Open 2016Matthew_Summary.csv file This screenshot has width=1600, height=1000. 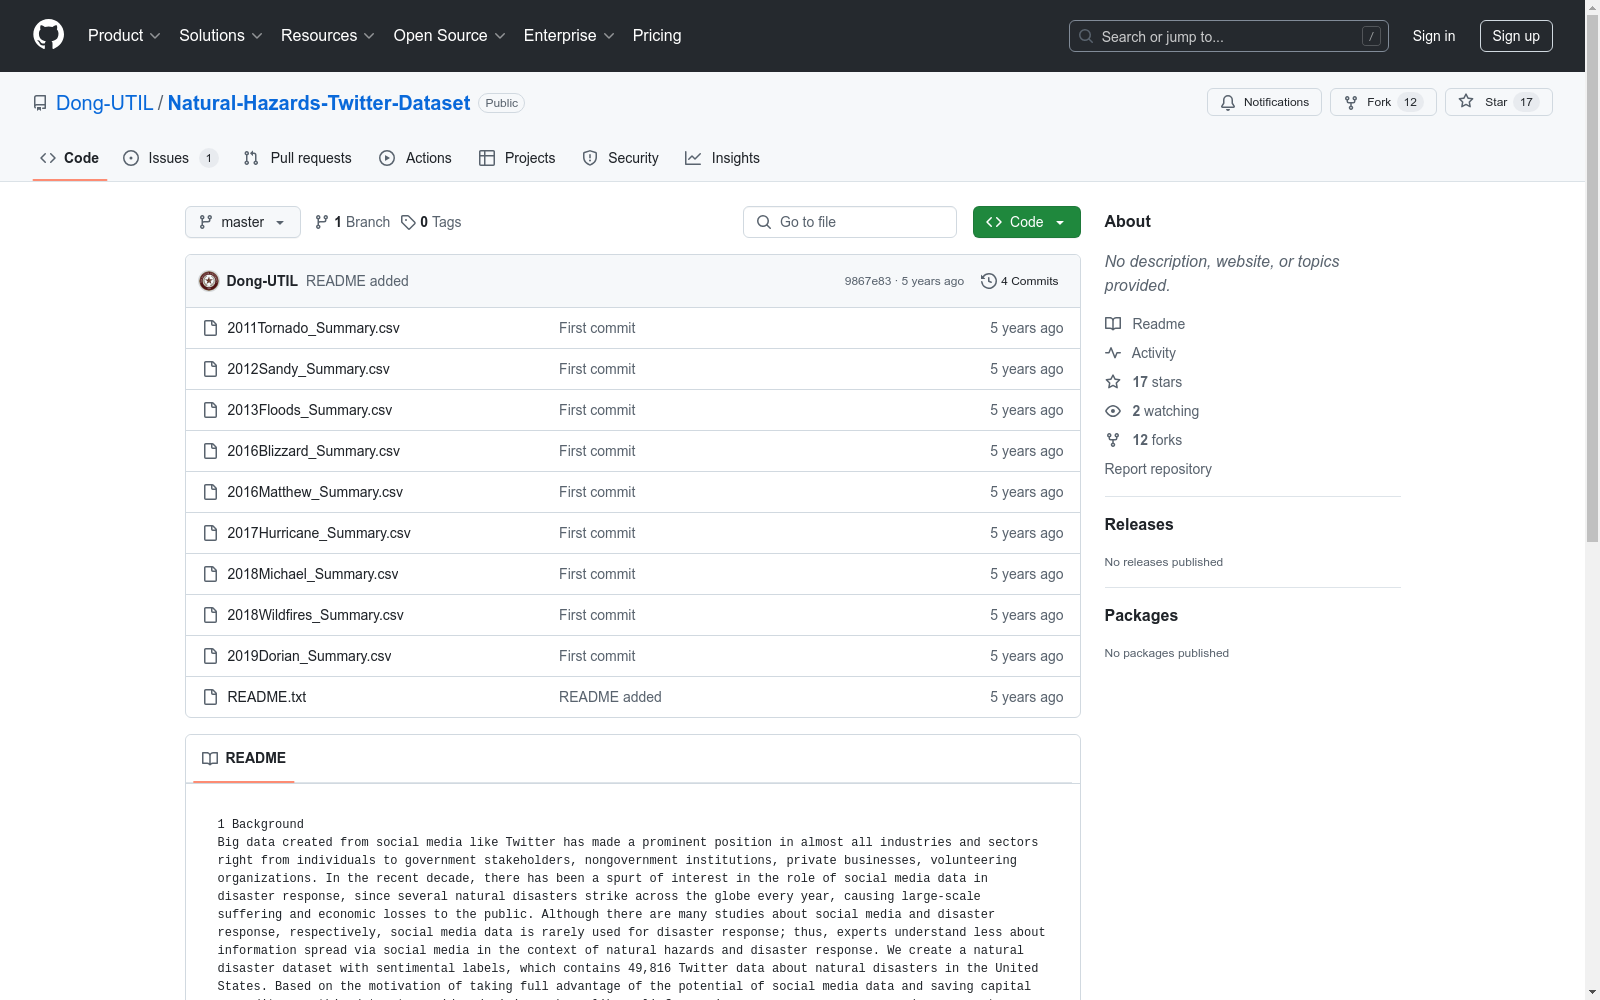pos(315,492)
